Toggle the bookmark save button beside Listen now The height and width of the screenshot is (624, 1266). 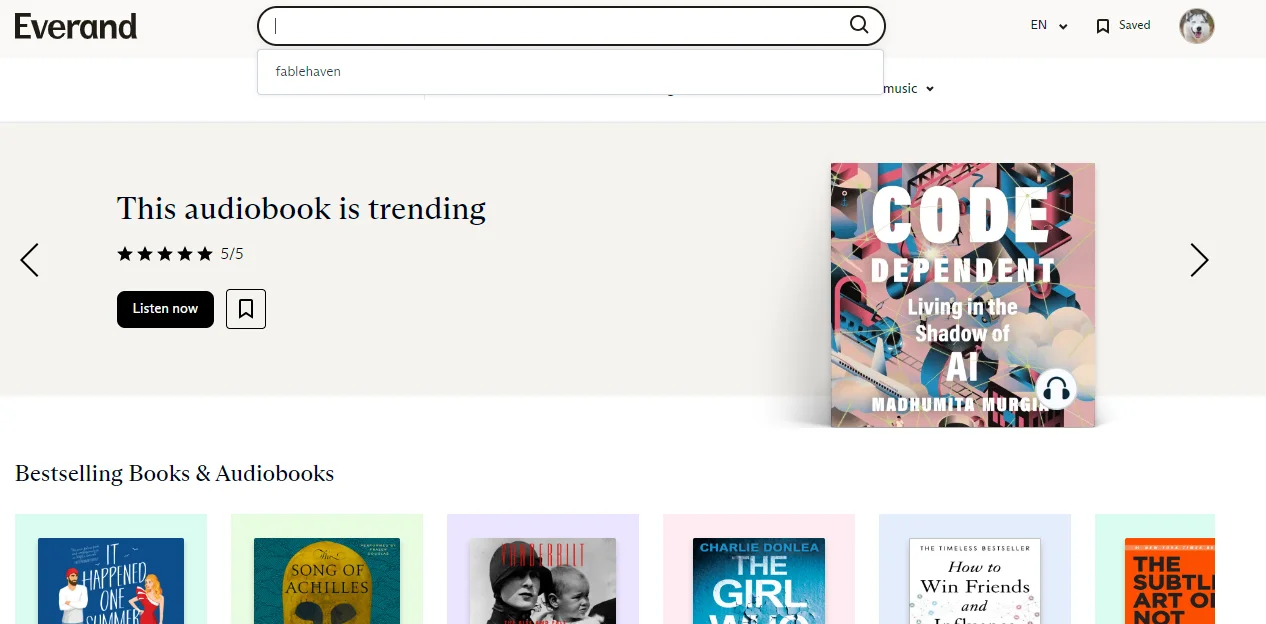pos(246,309)
